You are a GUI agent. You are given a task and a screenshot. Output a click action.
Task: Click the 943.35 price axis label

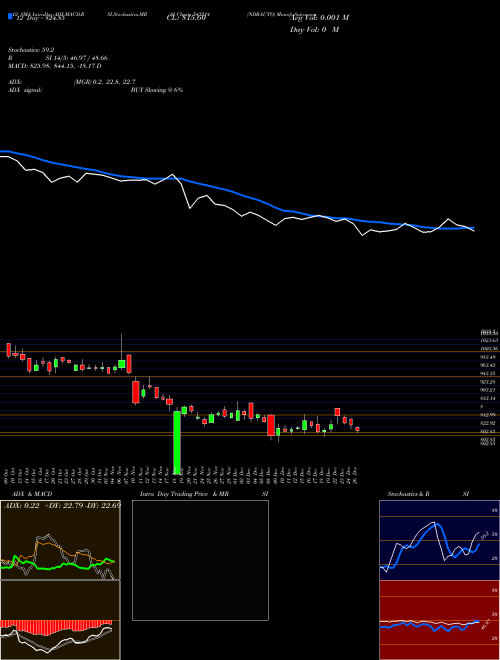coord(487,373)
